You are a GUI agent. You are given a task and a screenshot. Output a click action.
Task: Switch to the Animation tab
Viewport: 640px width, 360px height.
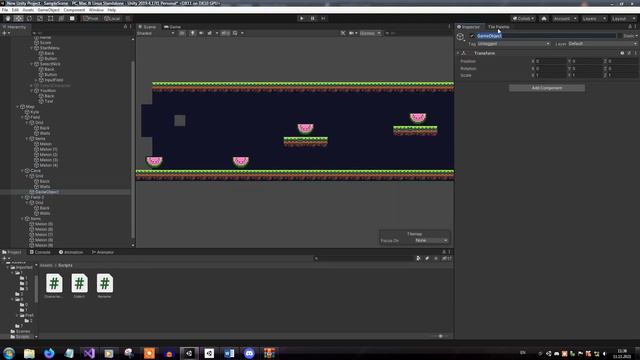tap(71, 252)
